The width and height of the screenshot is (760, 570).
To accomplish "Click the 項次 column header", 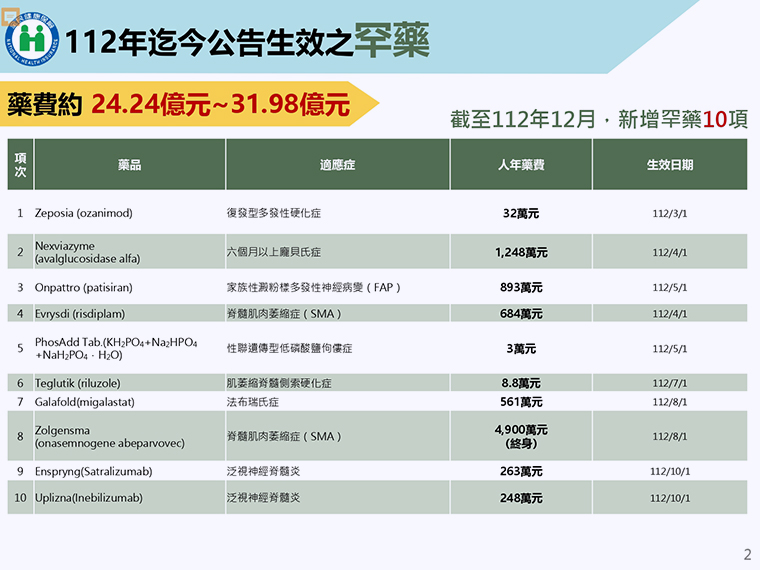I will [x=21, y=165].
